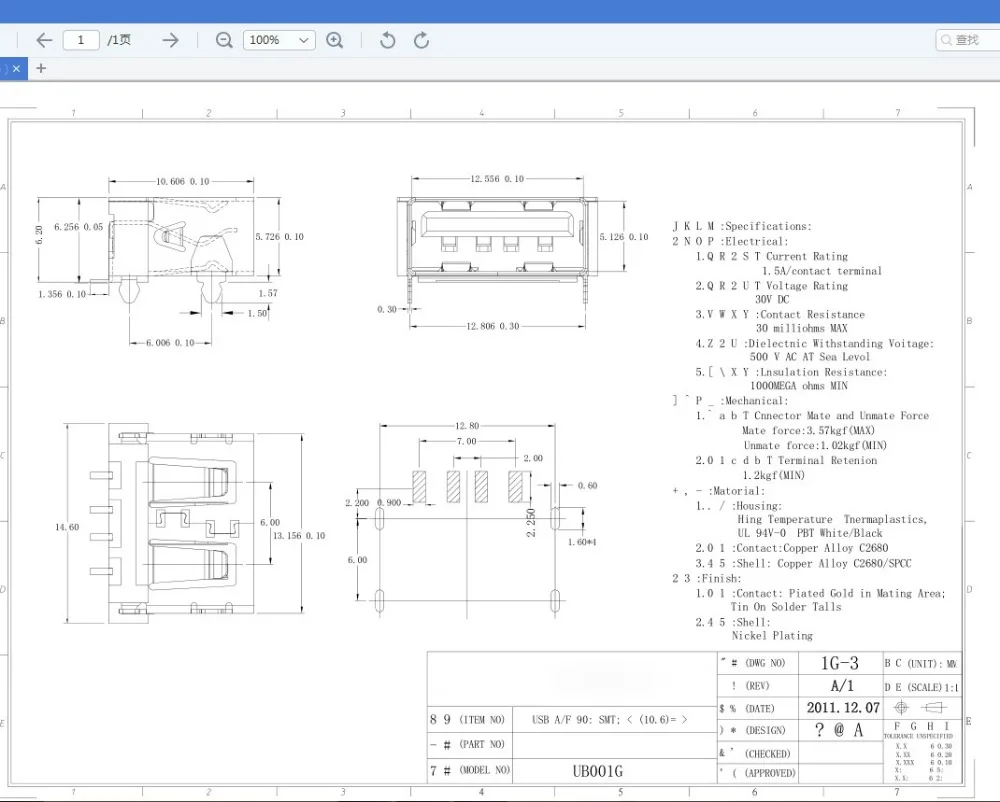The image size is (1000, 802).
Task: Zoom in with plus magnifier
Action: 335,40
